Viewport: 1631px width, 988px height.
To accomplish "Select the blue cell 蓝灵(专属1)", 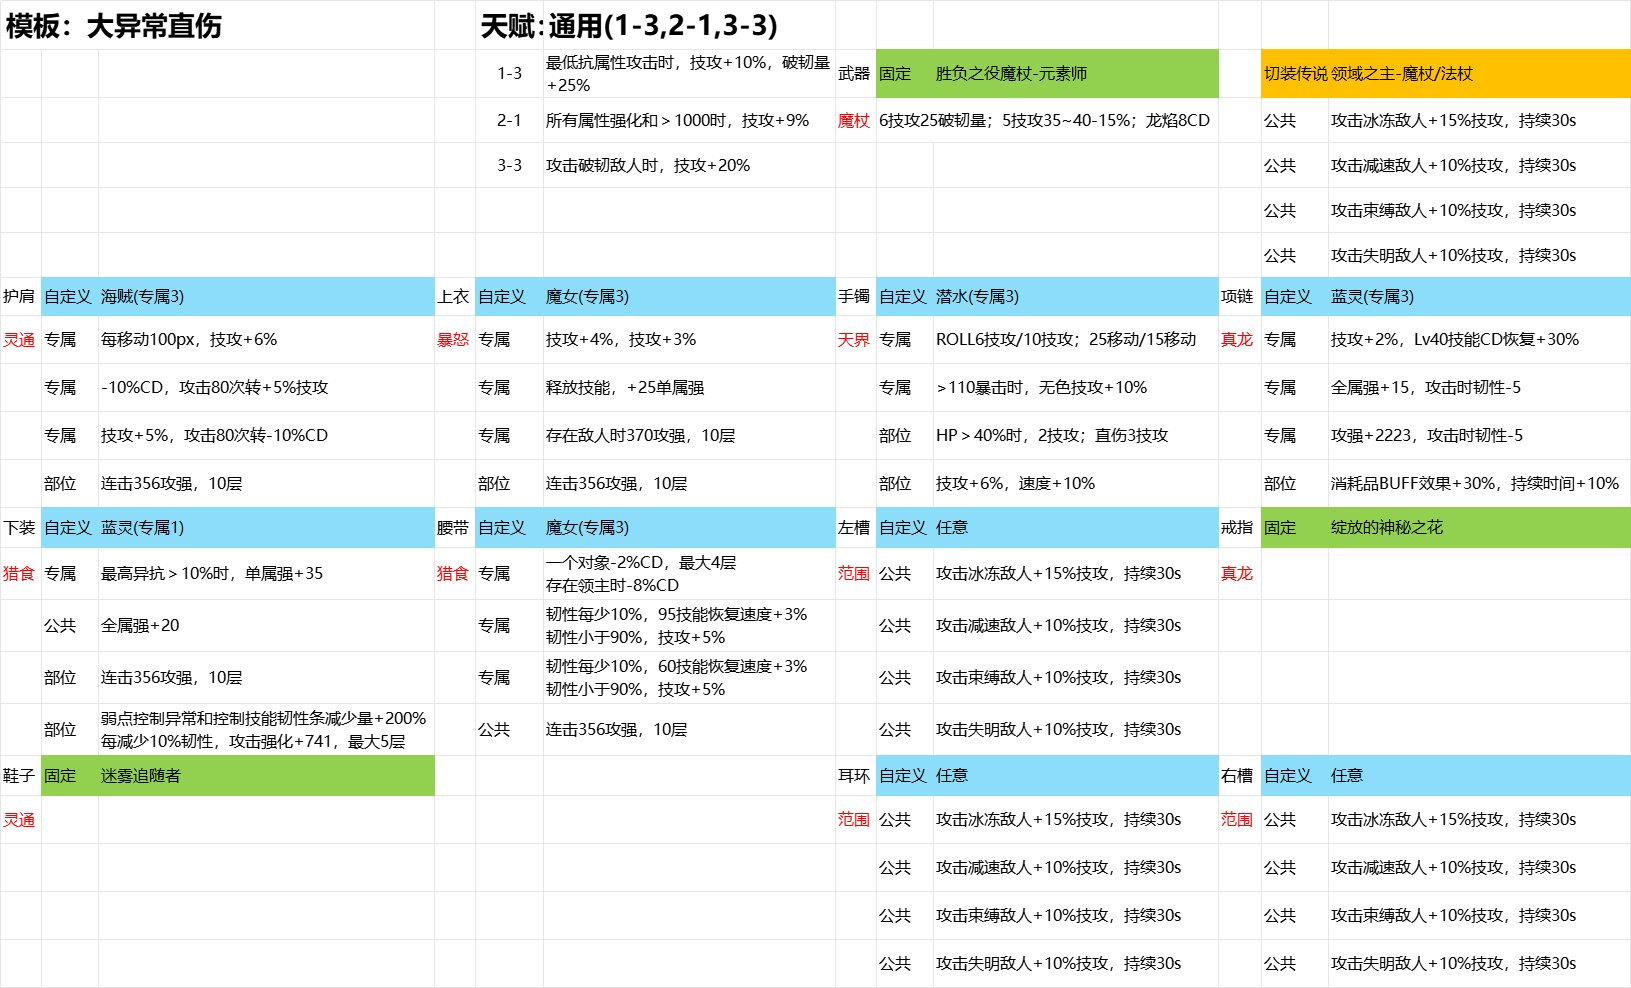I will click(266, 528).
